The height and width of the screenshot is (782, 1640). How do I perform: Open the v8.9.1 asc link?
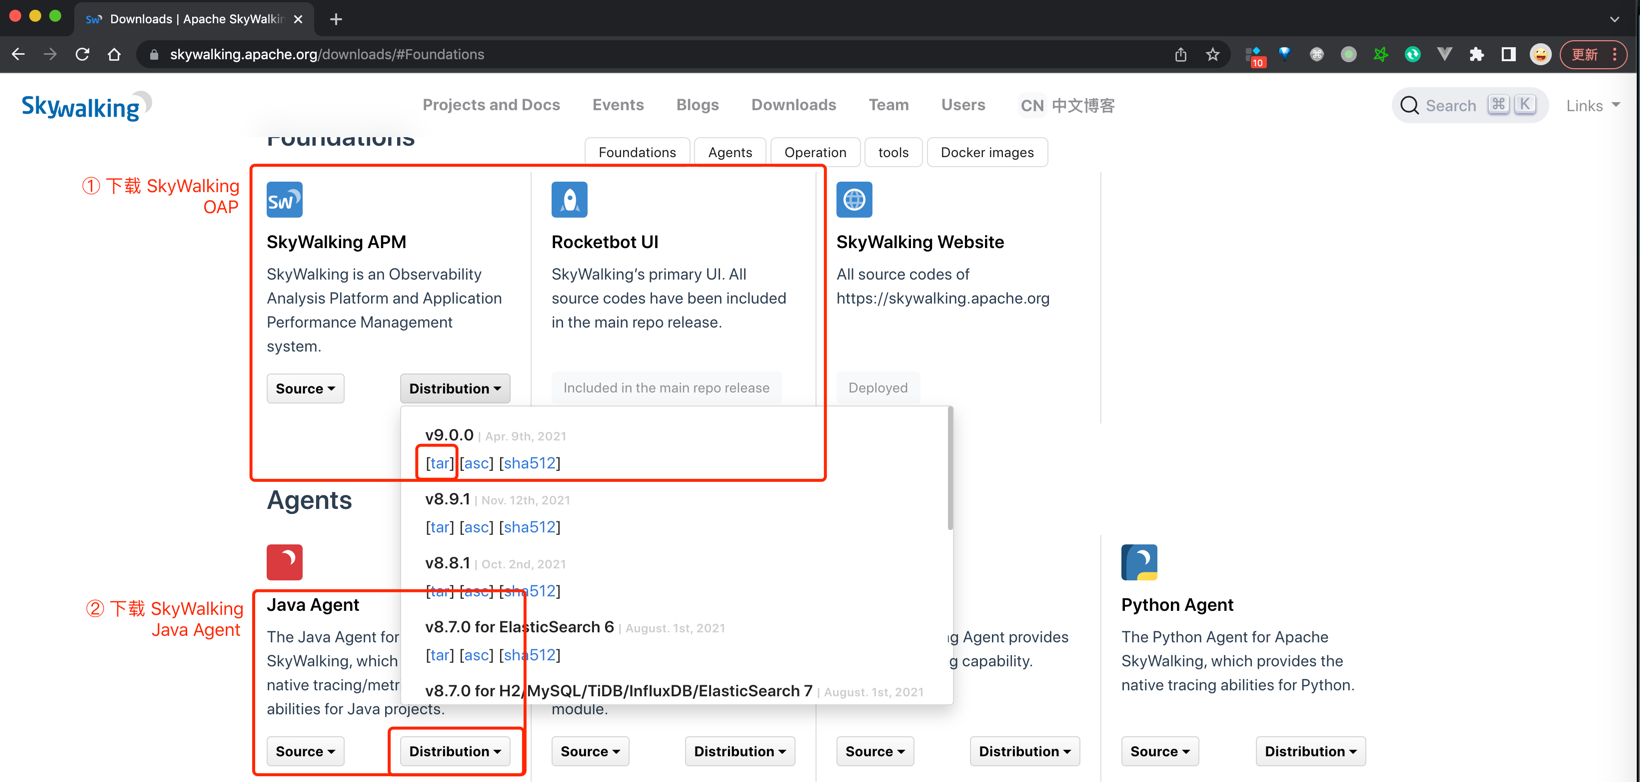tap(477, 527)
